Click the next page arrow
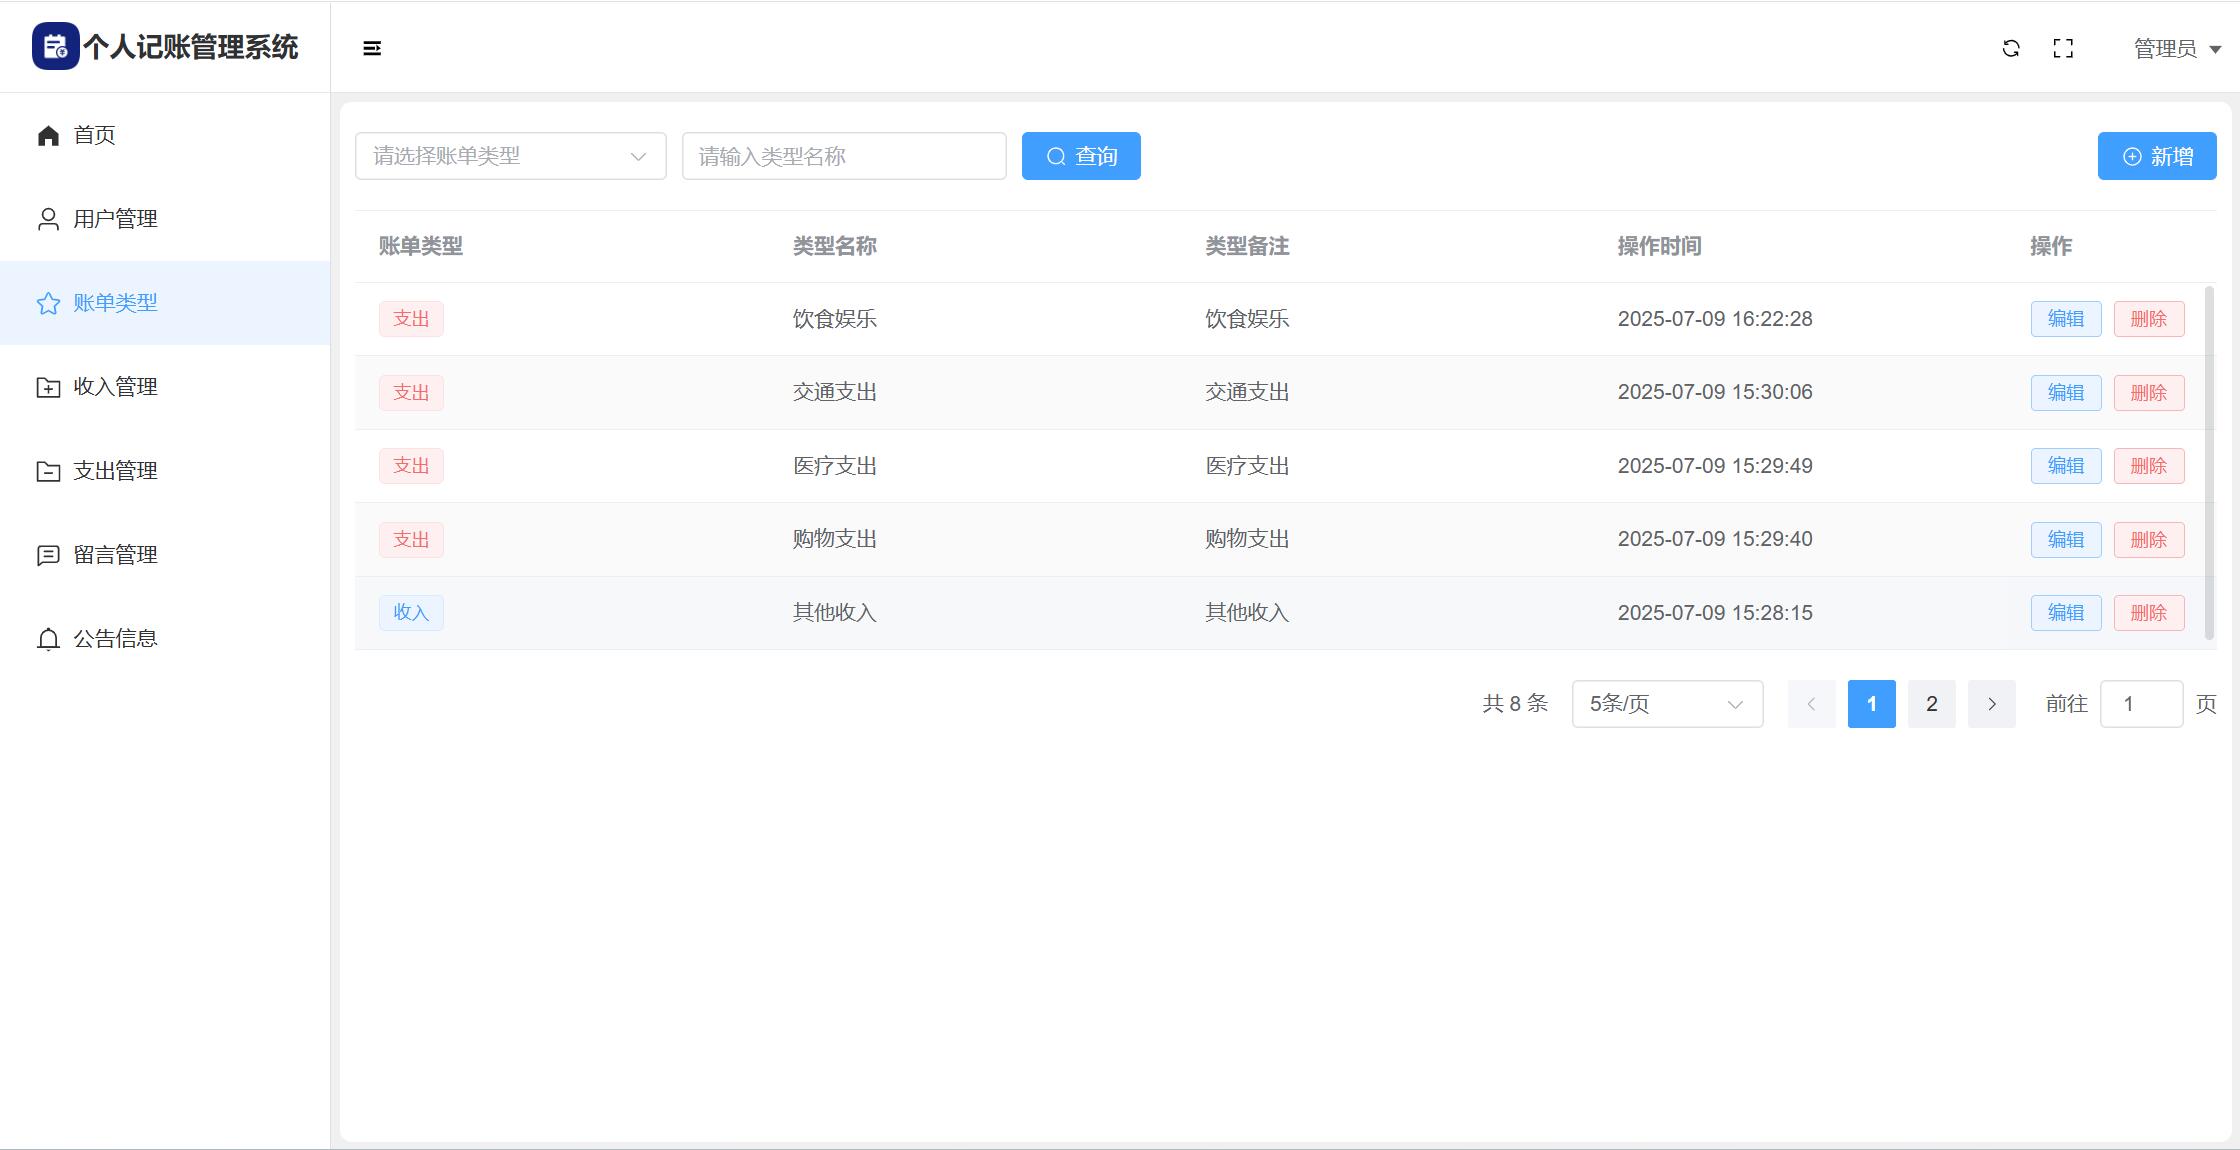This screenshot has height=1150, width=2240. point(1991,704)
